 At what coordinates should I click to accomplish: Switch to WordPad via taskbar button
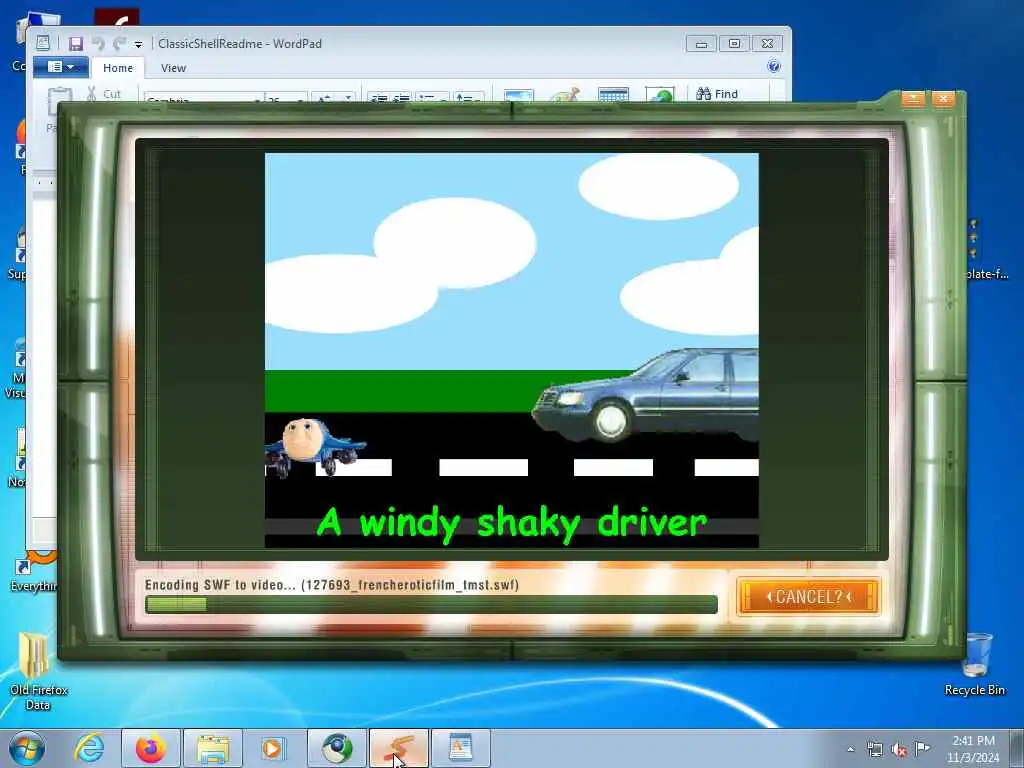(460, 748)
